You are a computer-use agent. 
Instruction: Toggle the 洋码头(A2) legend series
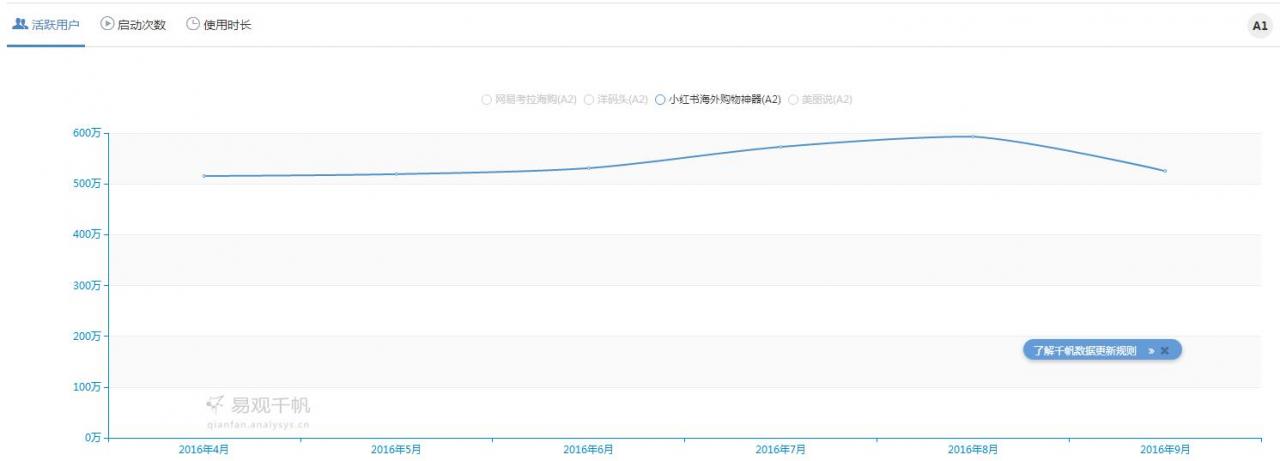coord(616,100)
